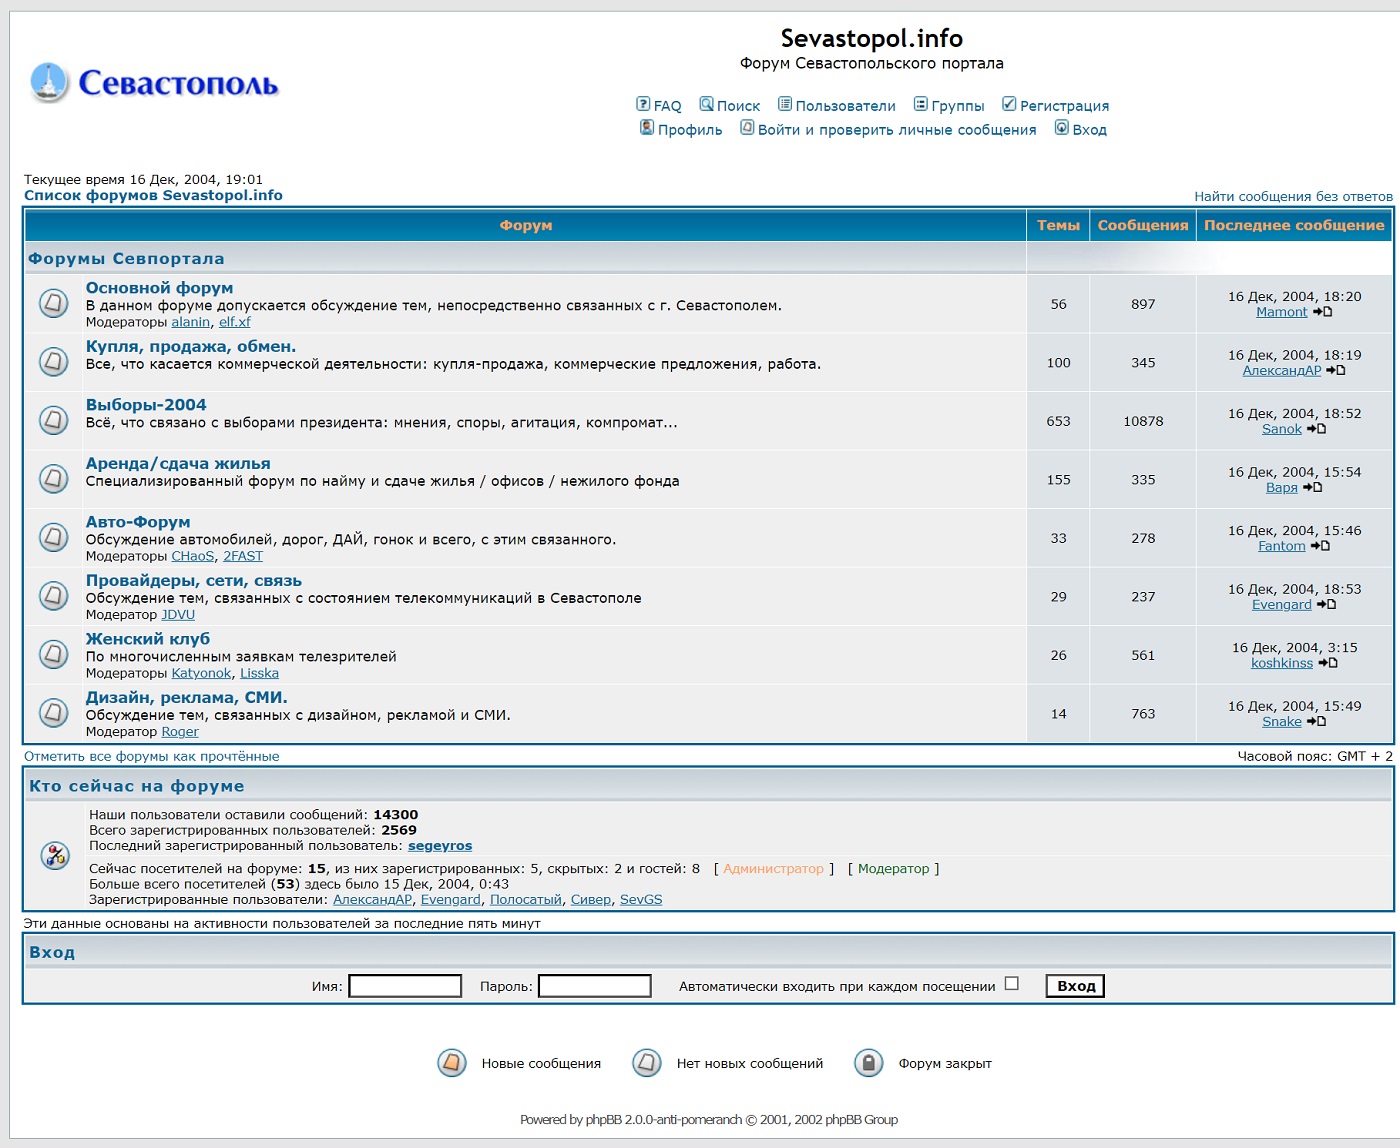Mark all forums as read link
Viewport: 1400px width, 1148px height.
pos(152,757)
